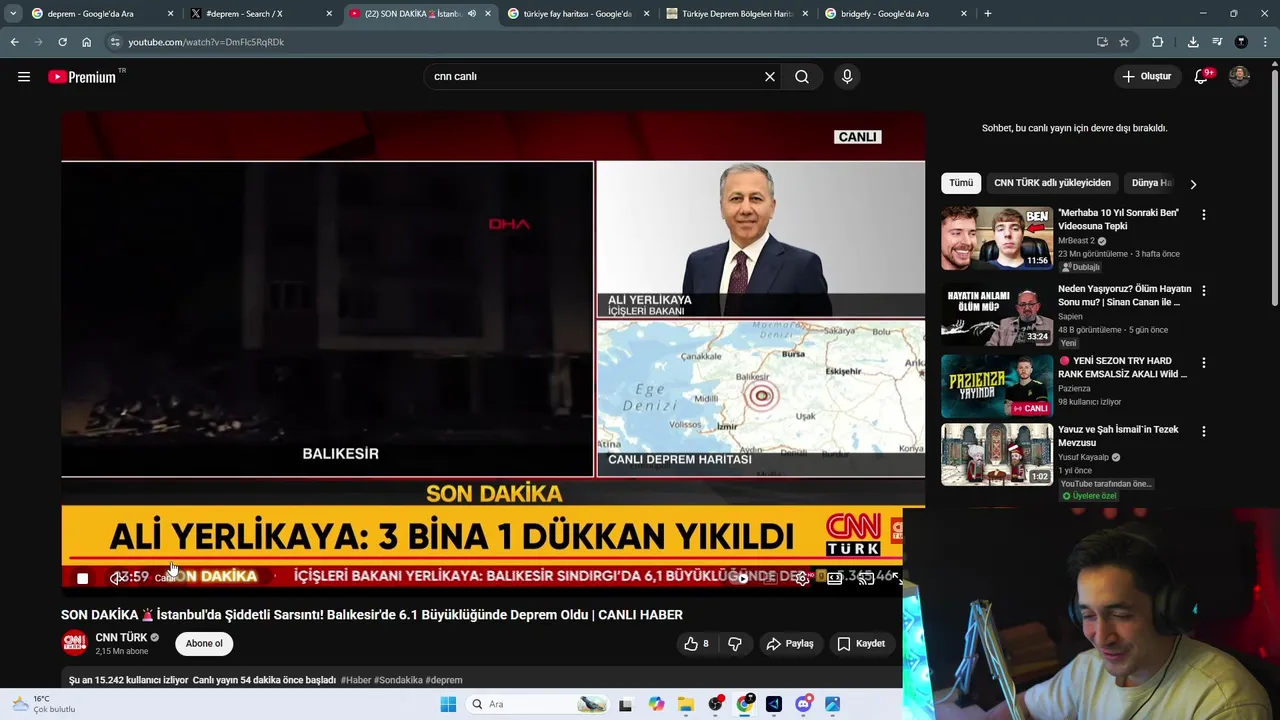The width and height of the screenshot is (1280, 720).
Task: Open the CNN TÜRK channel name link
Action: point(121,637)
